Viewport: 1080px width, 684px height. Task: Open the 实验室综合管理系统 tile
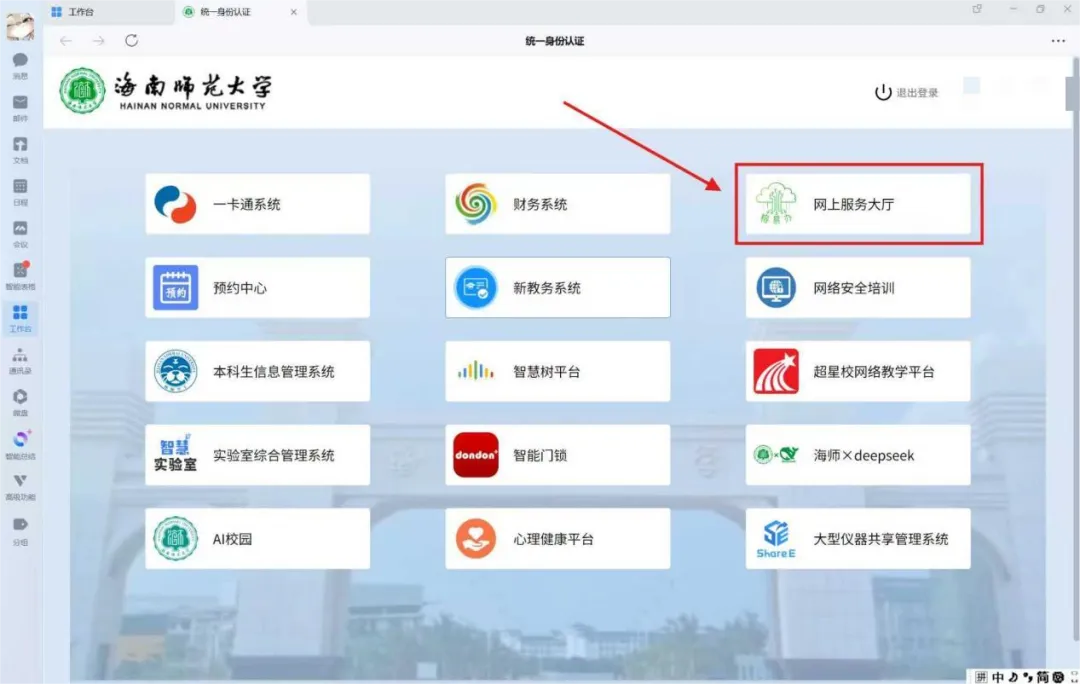(258, 455)
